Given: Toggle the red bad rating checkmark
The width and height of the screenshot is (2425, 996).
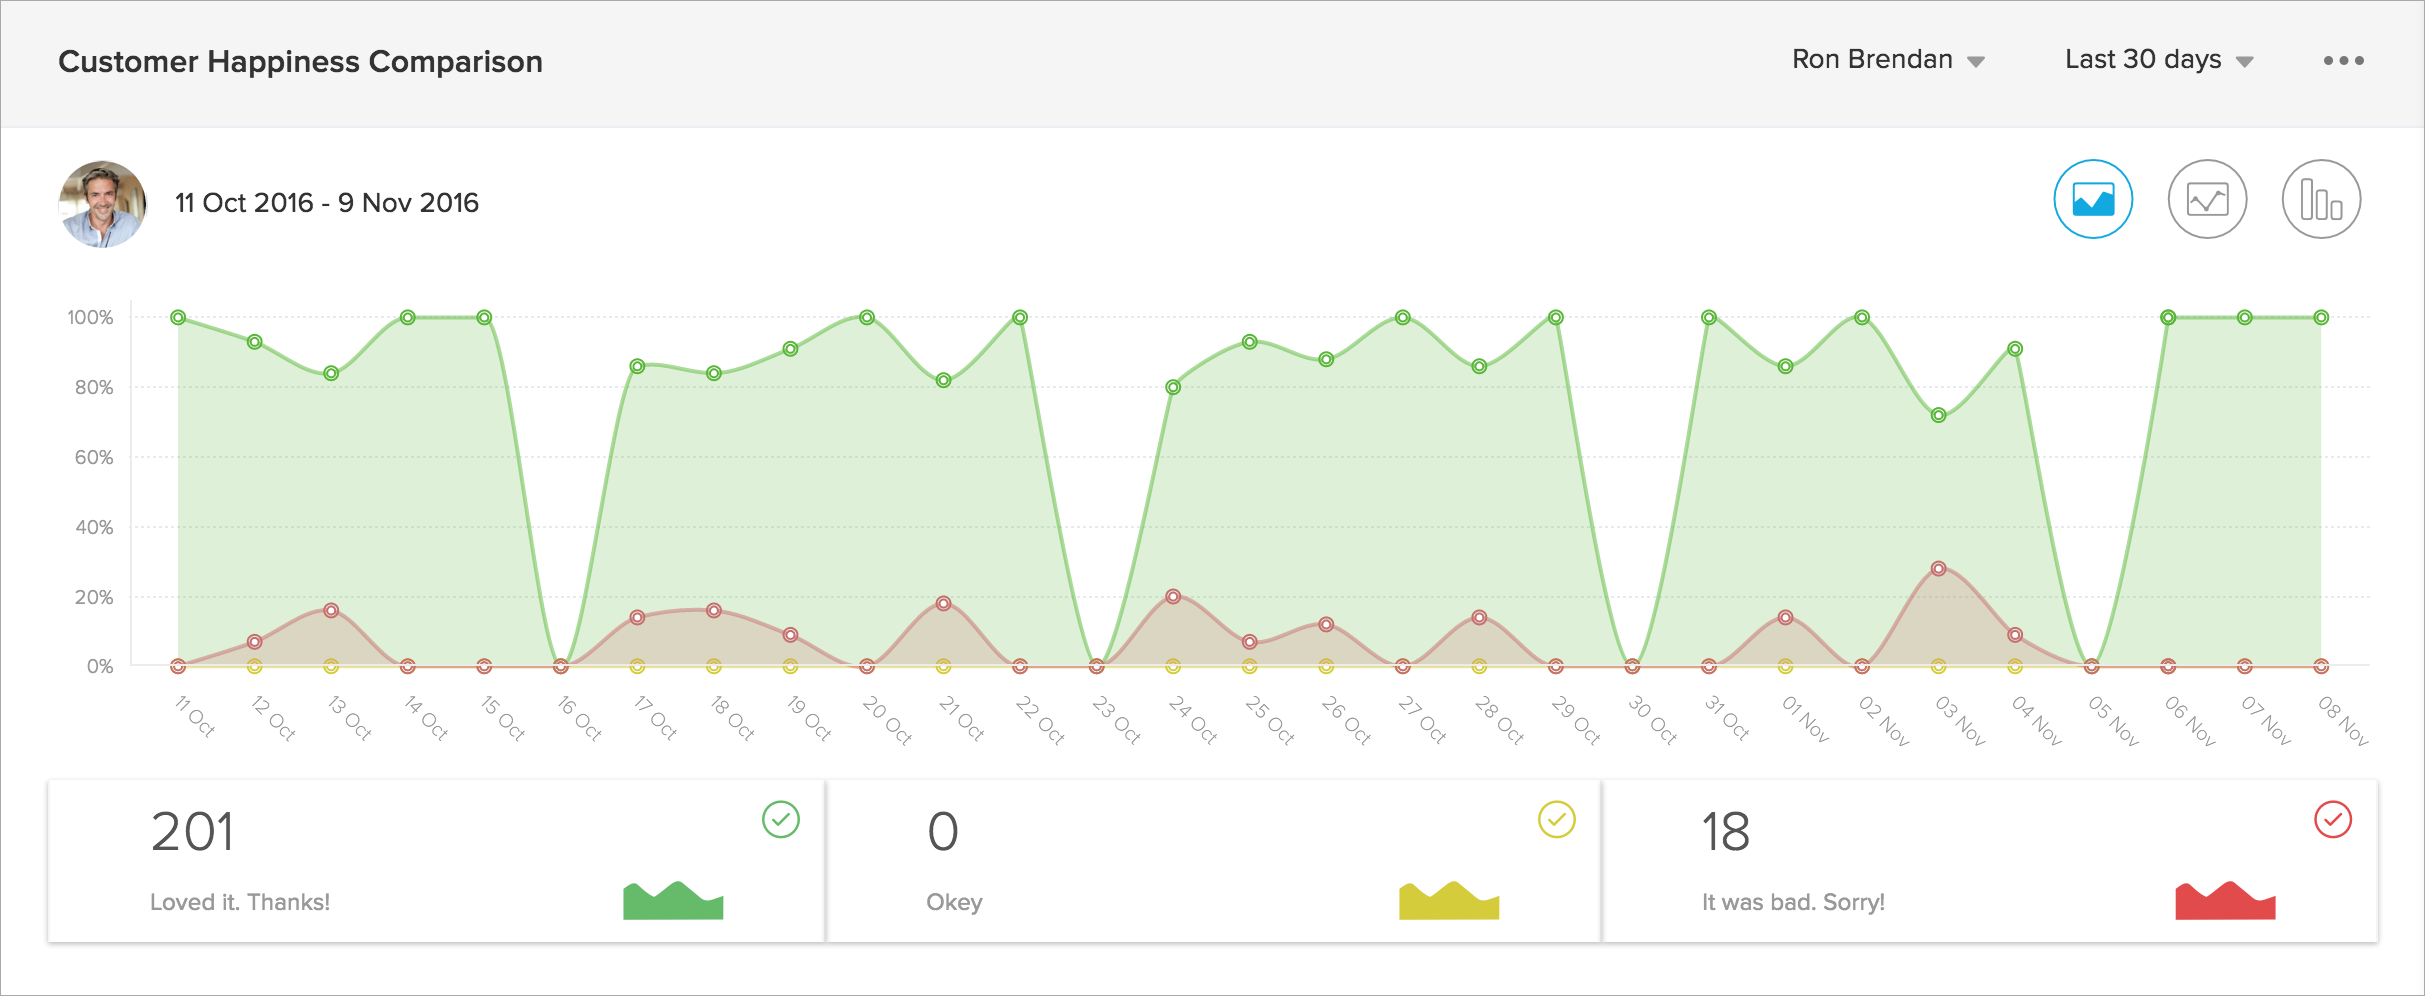Looking at the screenshot, I should tap(2332, 820).
